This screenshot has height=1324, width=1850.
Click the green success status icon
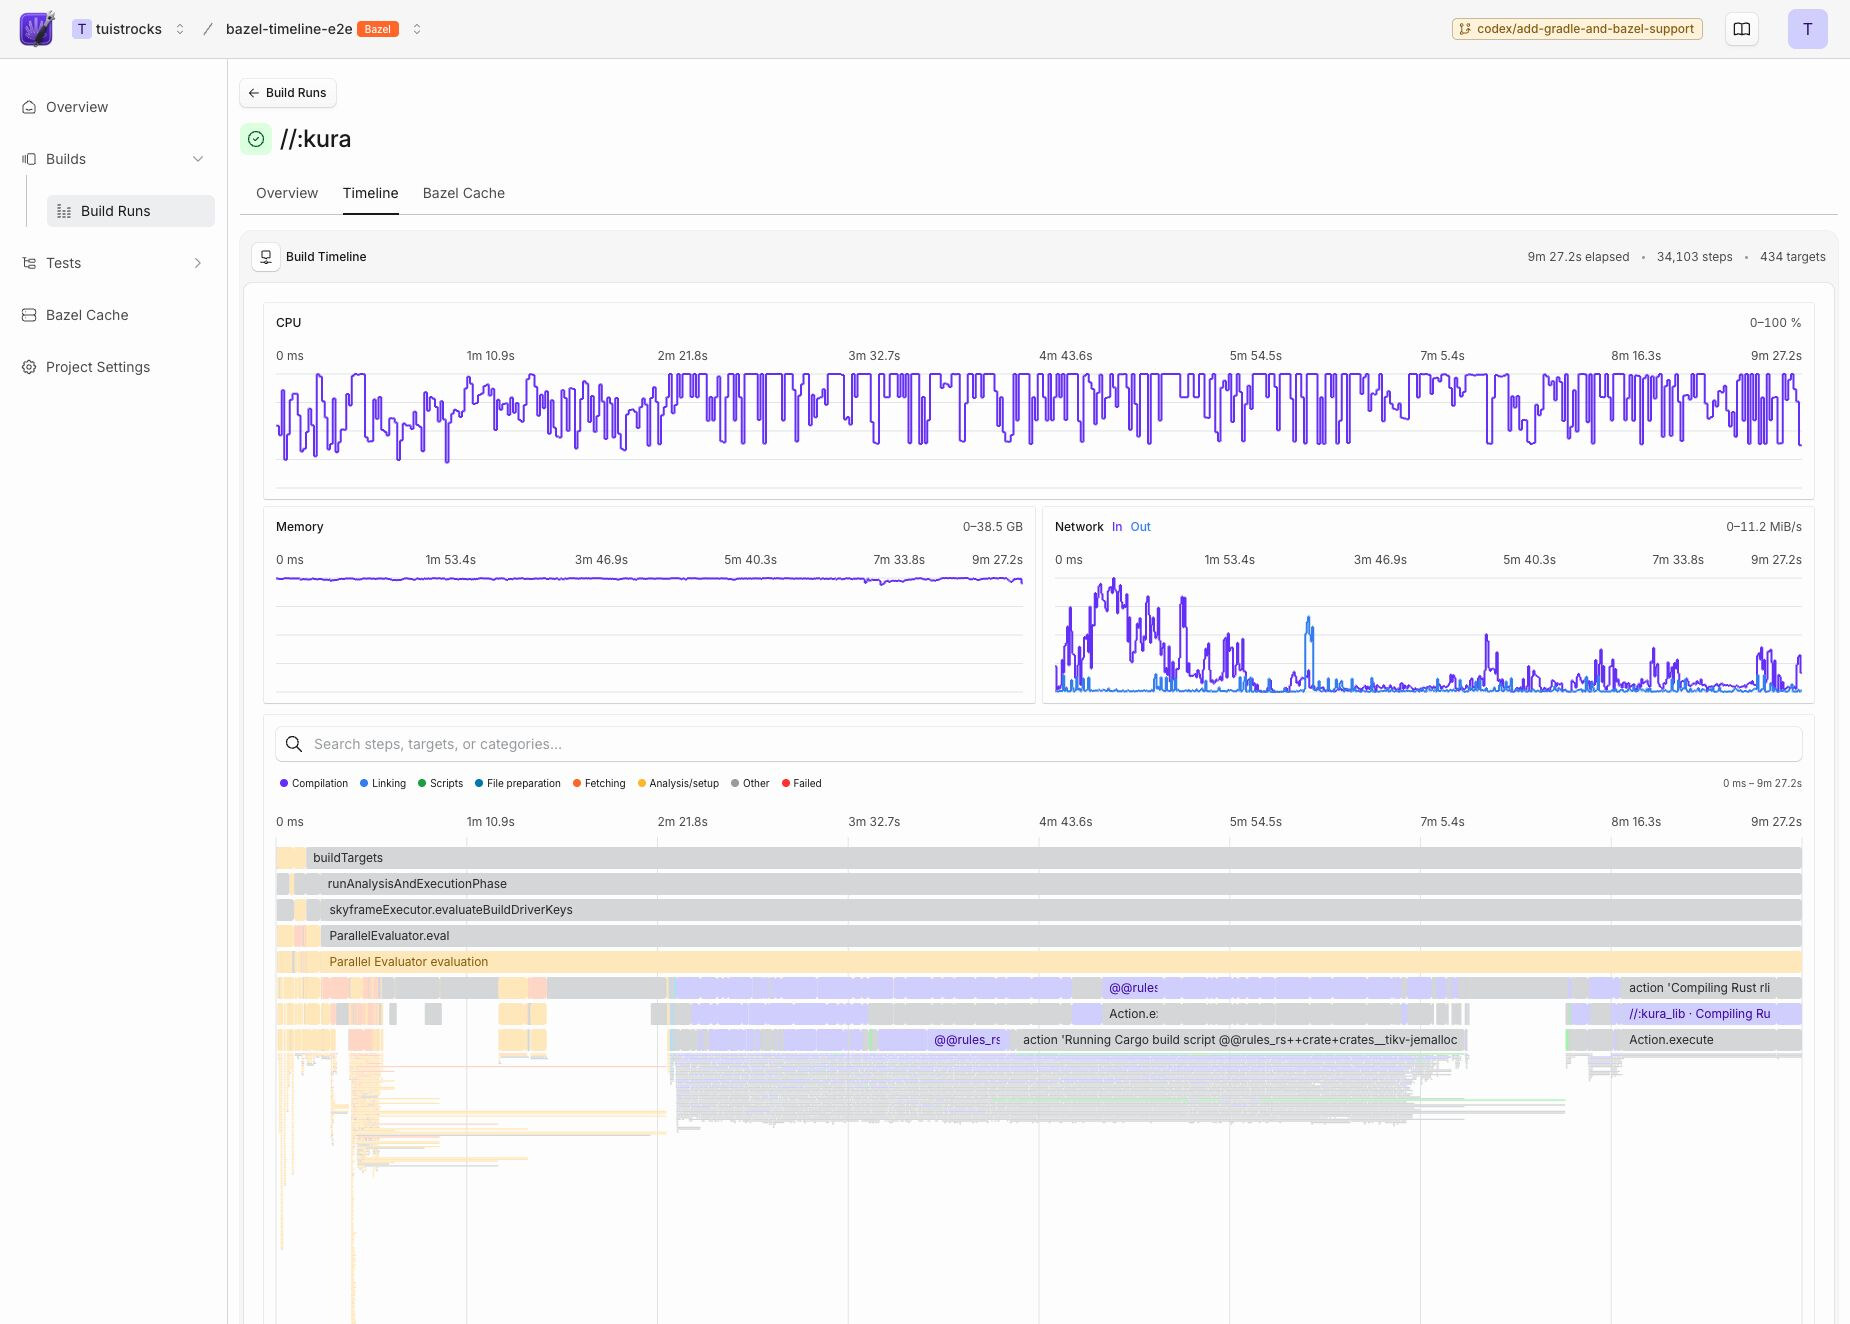tap(256, 139)
